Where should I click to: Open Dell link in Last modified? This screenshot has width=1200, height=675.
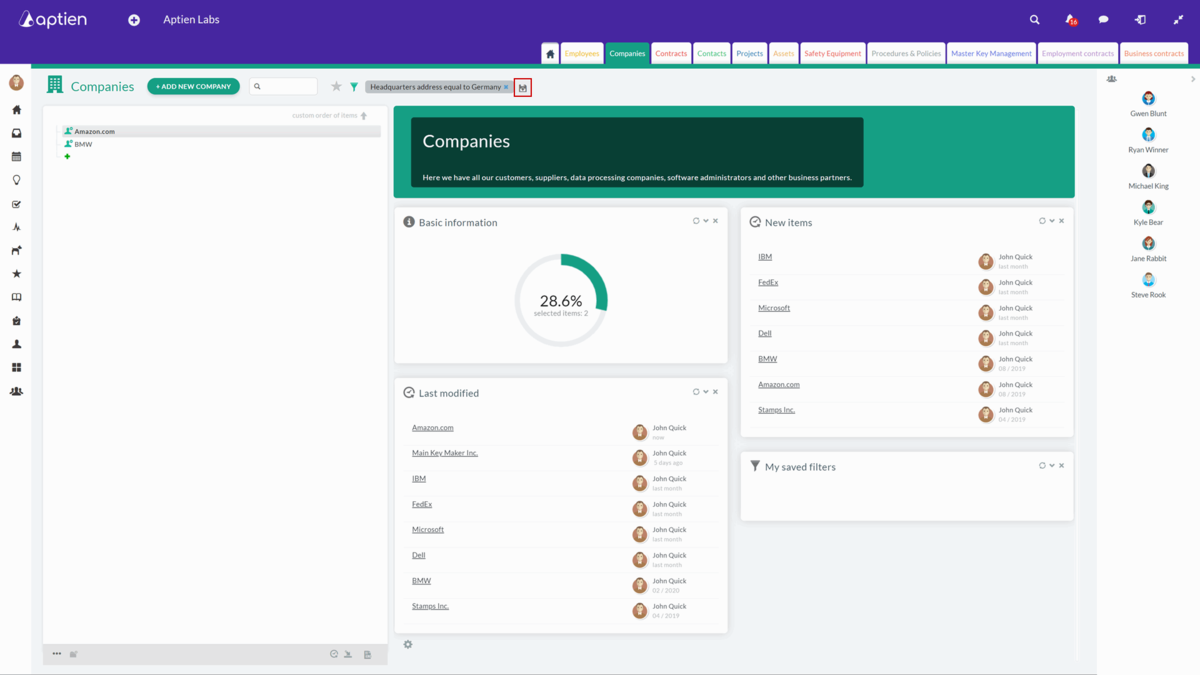click(419, 555)
